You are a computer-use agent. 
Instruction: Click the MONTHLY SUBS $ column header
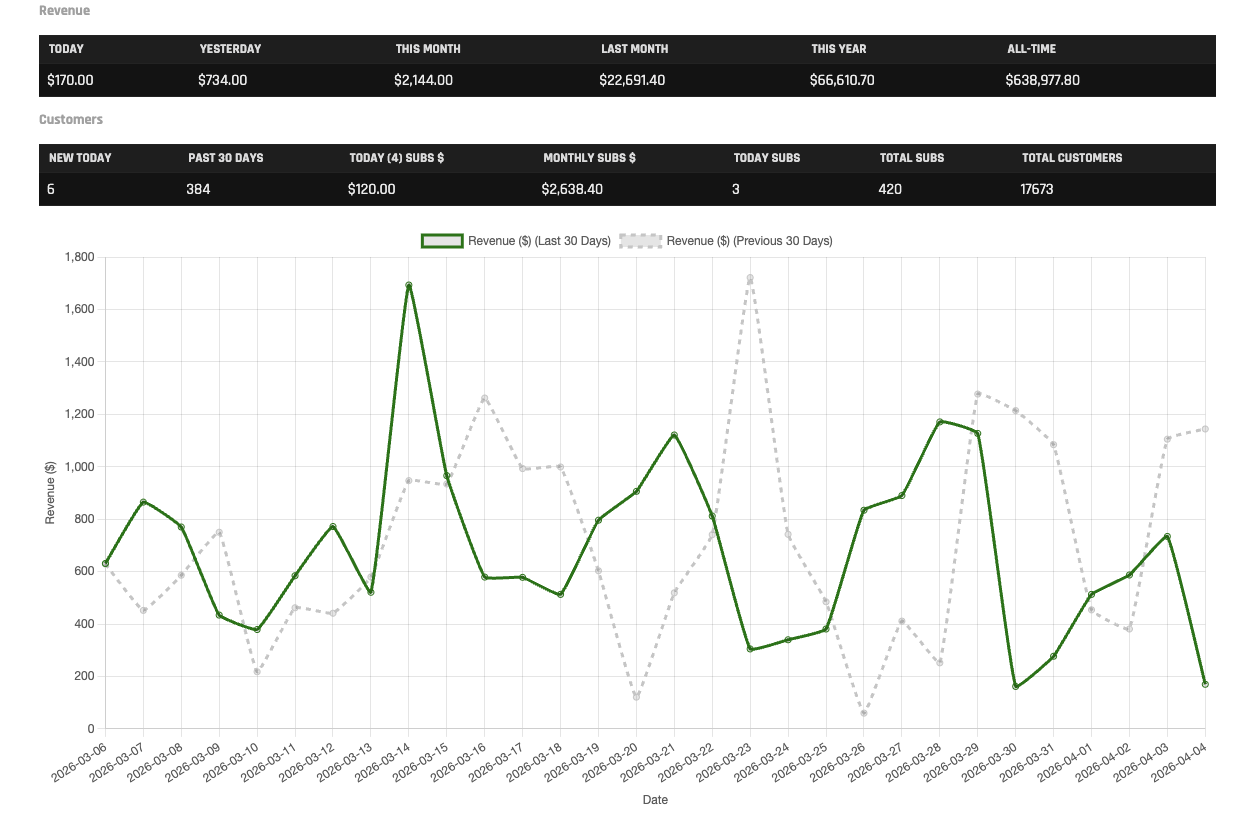tap(589, 158)
